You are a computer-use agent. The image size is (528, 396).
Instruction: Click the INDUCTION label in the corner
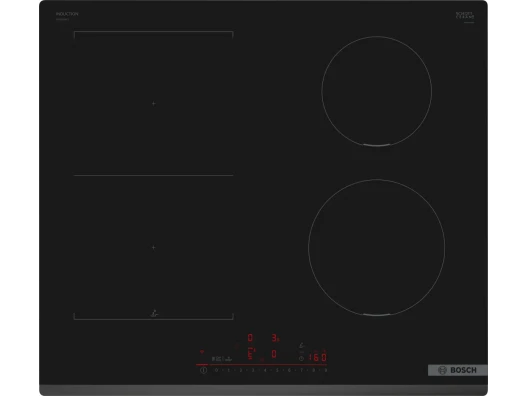(x=67, y=14)
